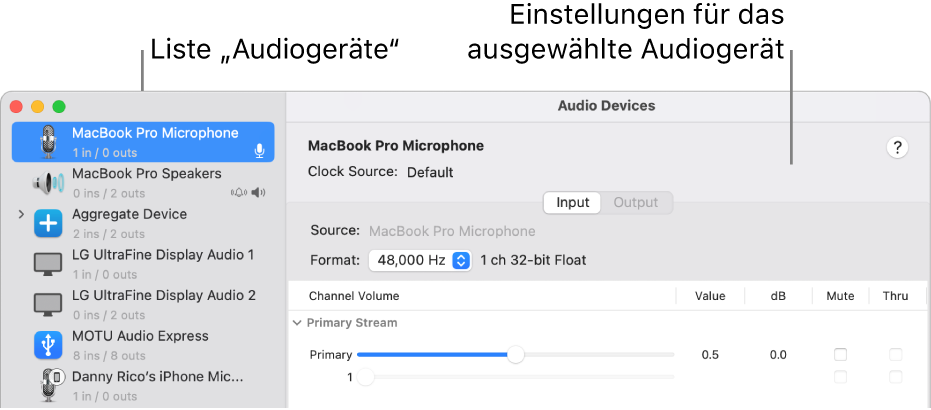Expand the Aggregate Device tree item
This screenshot has width=931, height=410.
[x=20, y=215]
